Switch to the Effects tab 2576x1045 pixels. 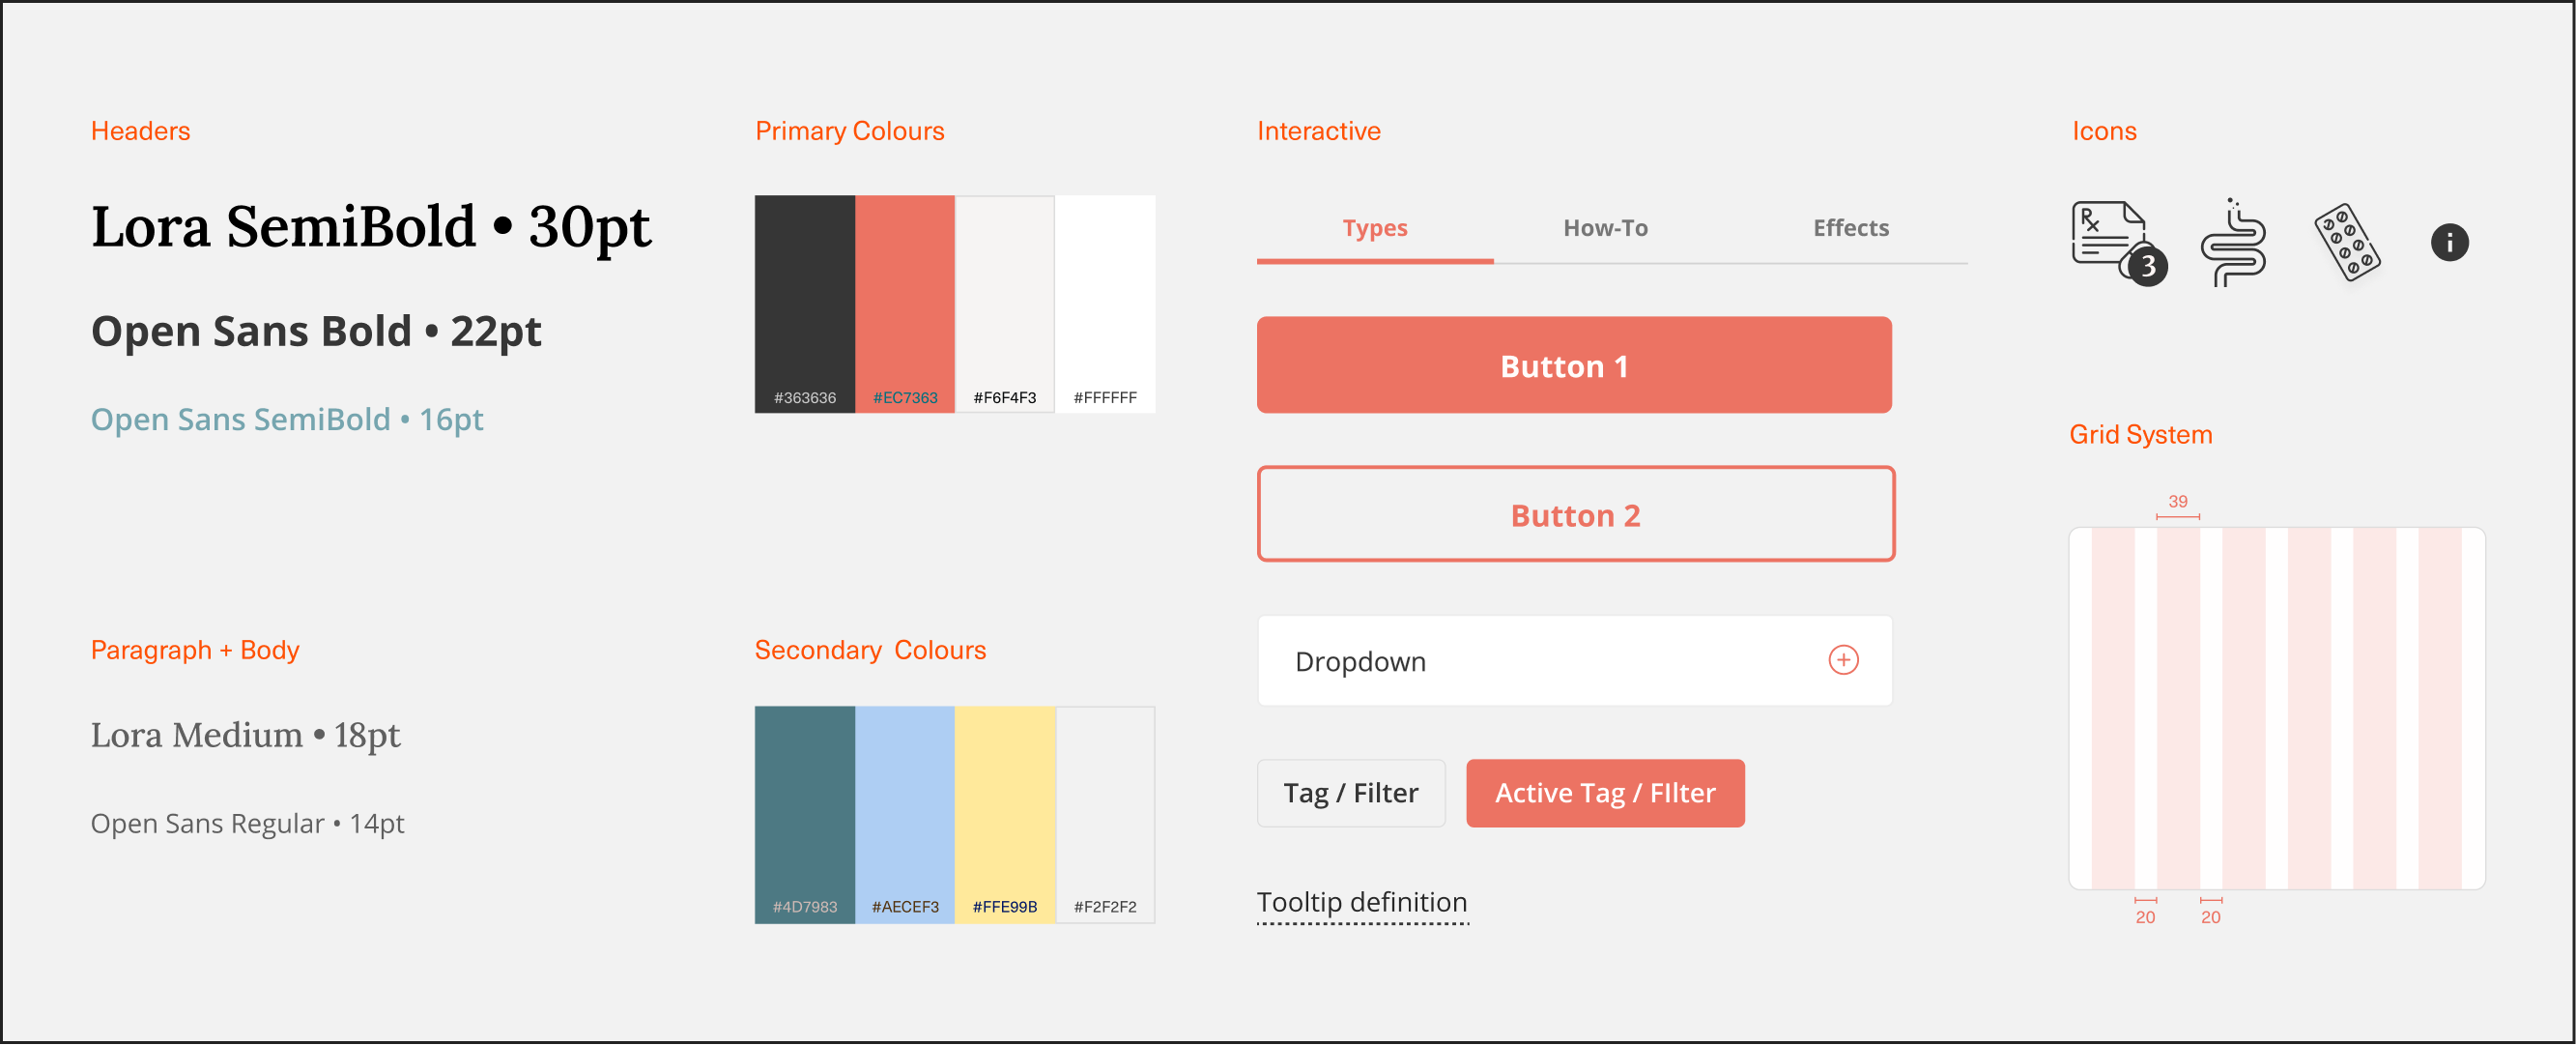(x=1850, y=228)
